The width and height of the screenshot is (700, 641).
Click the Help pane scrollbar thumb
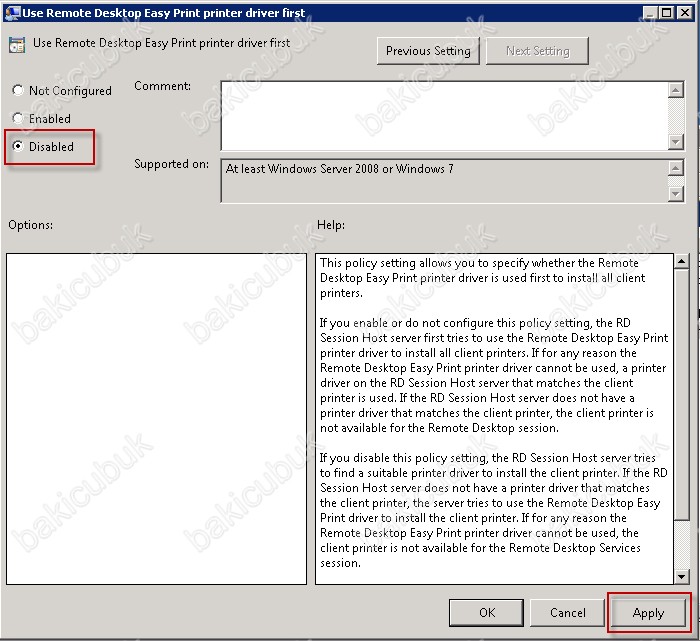pos(681,394)
